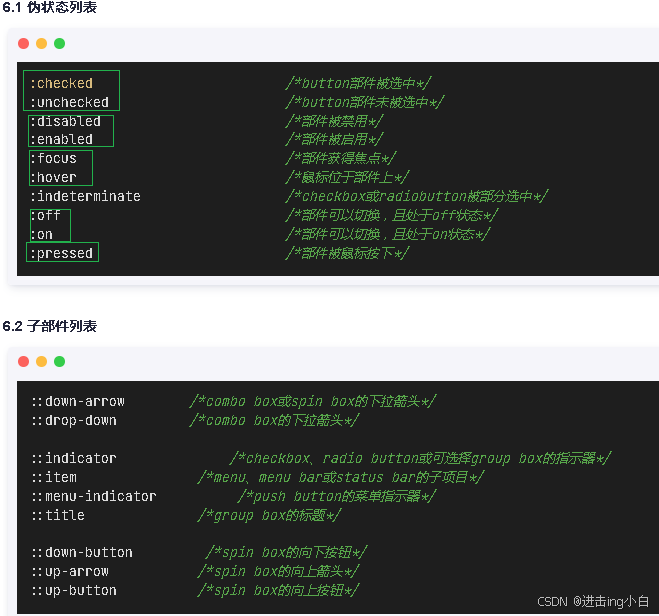Click the red dot in first code block
659x616 pixels.
24,44
